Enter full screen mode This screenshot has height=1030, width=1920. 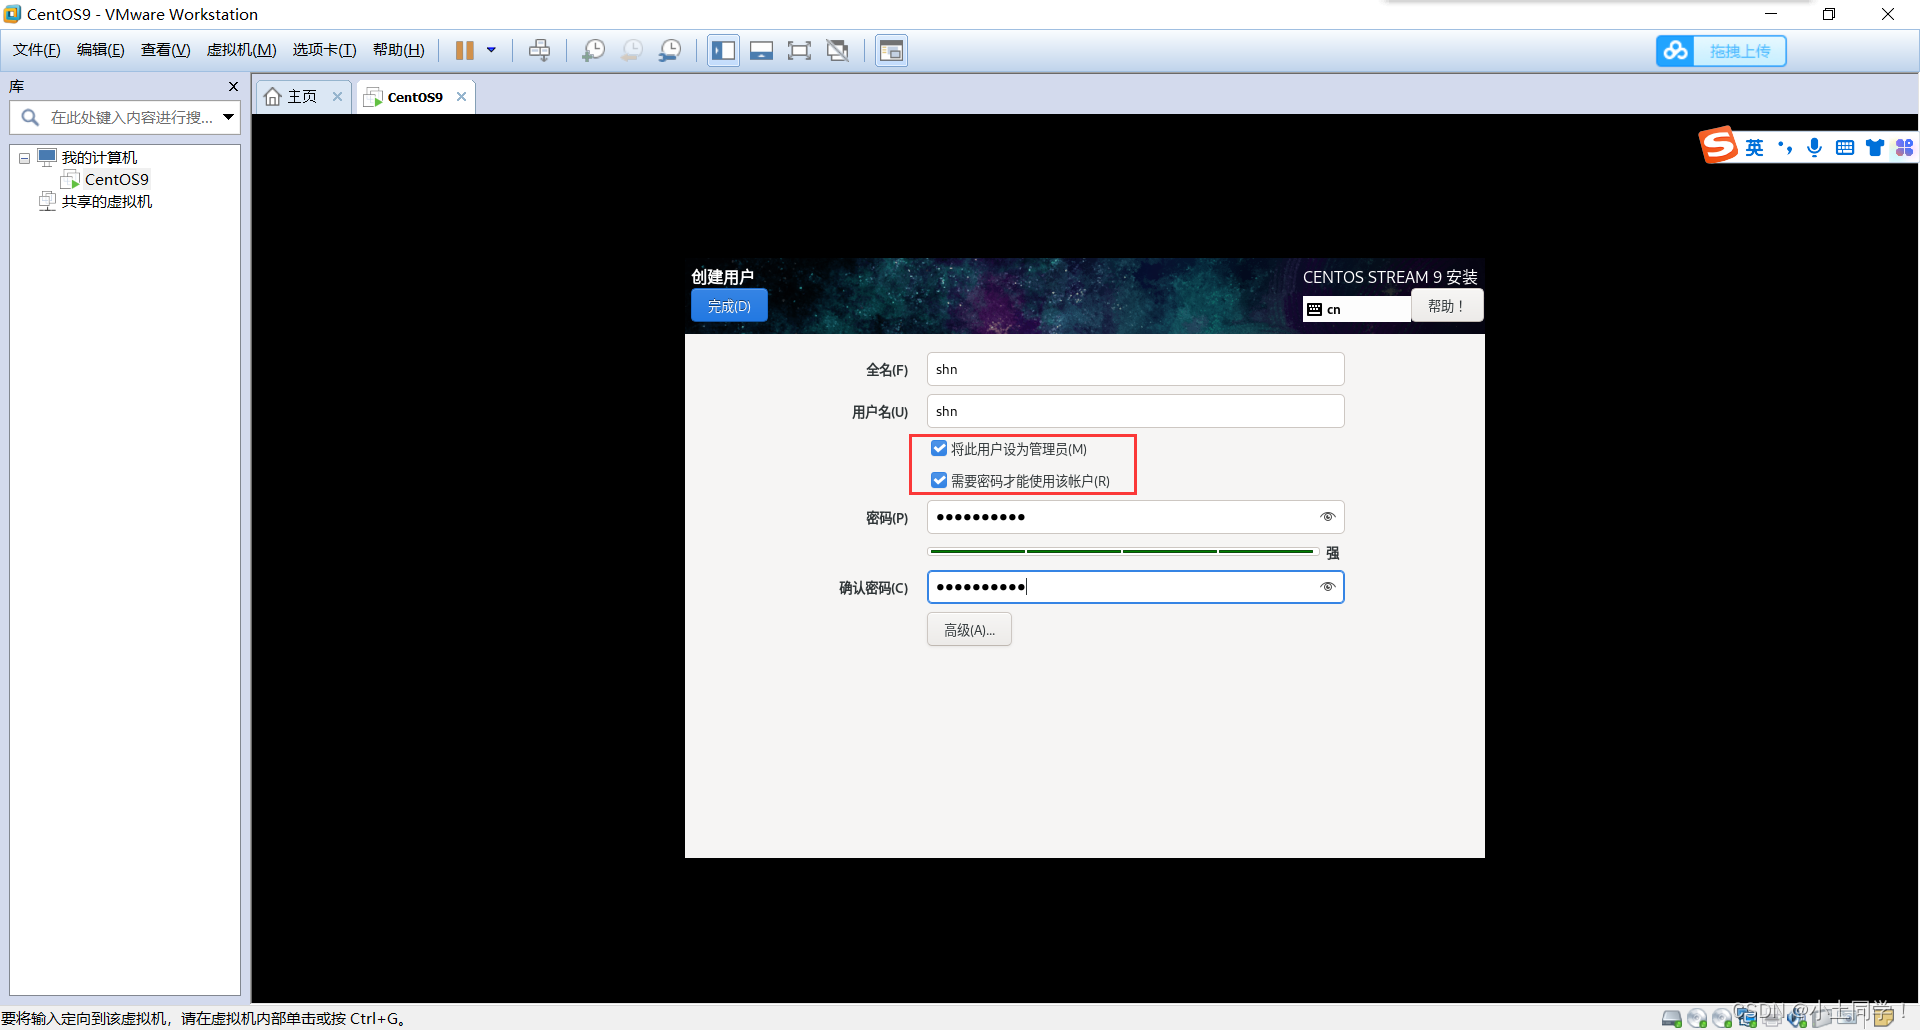pyautogui.click(x=799, y=51)
